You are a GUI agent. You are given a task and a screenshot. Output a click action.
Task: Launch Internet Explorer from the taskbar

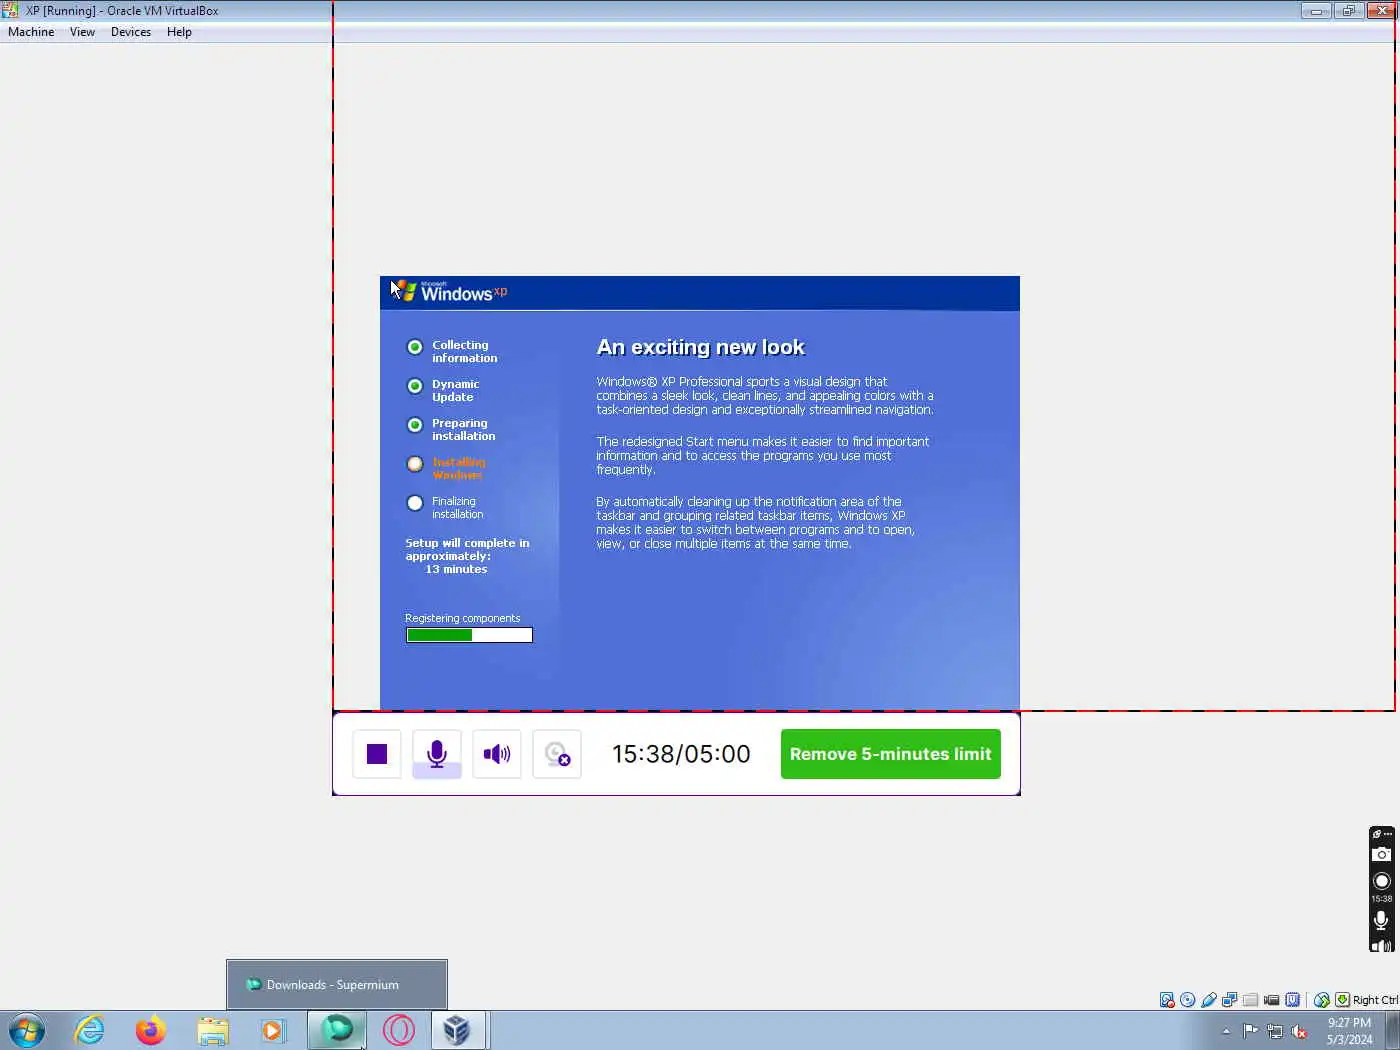90,1030
